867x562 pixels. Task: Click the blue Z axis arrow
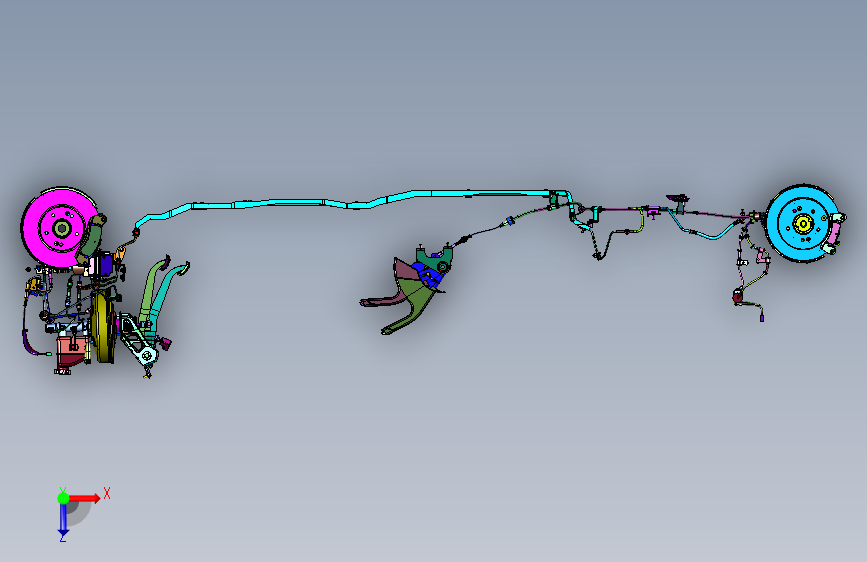pyautogui.click(x=63, y=519)
